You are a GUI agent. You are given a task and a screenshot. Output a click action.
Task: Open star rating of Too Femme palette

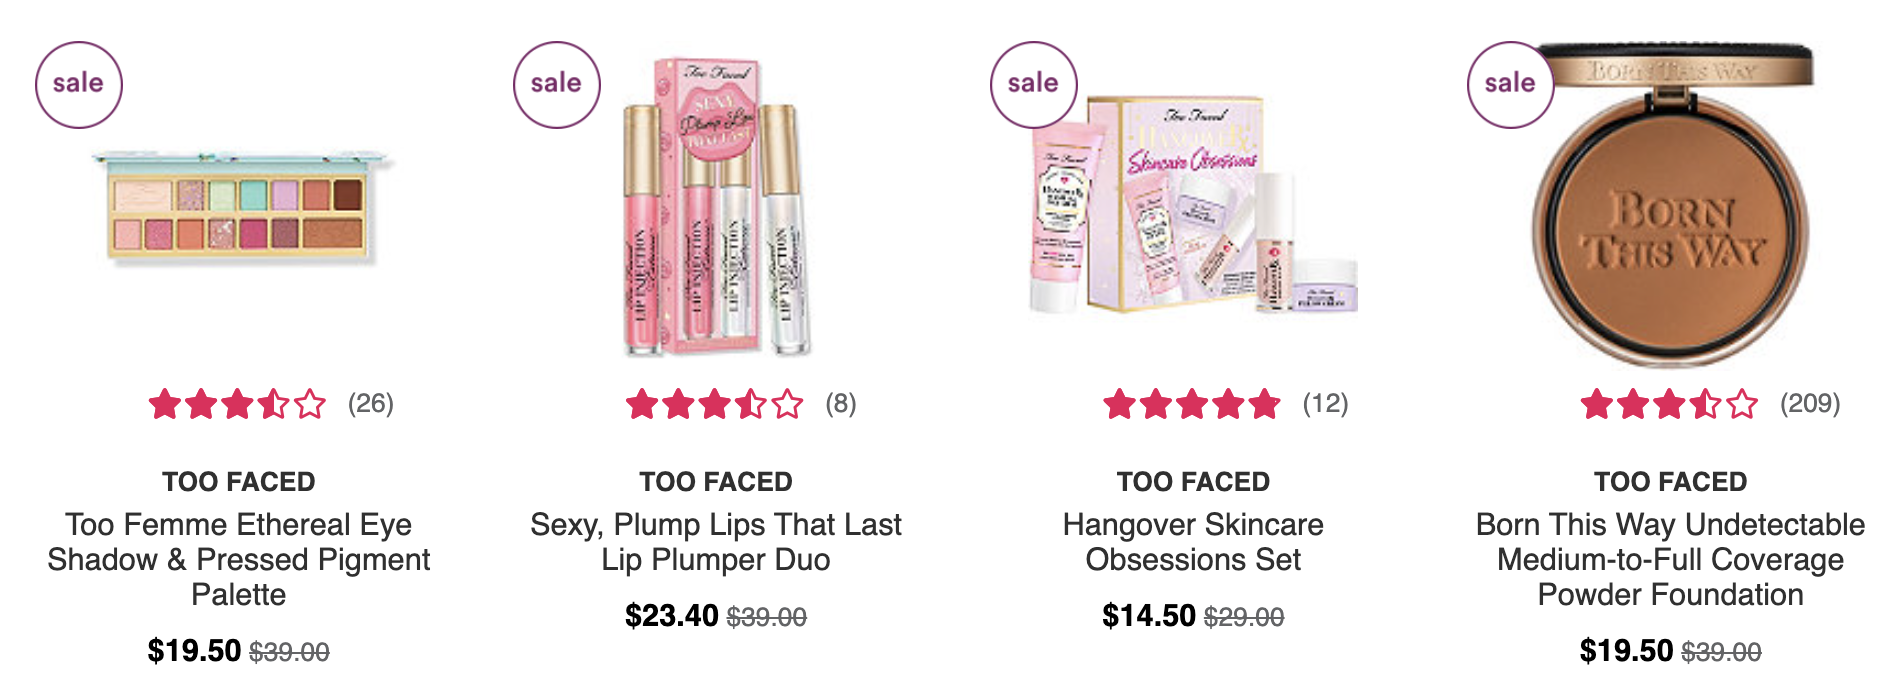click(x=238, y=404)
